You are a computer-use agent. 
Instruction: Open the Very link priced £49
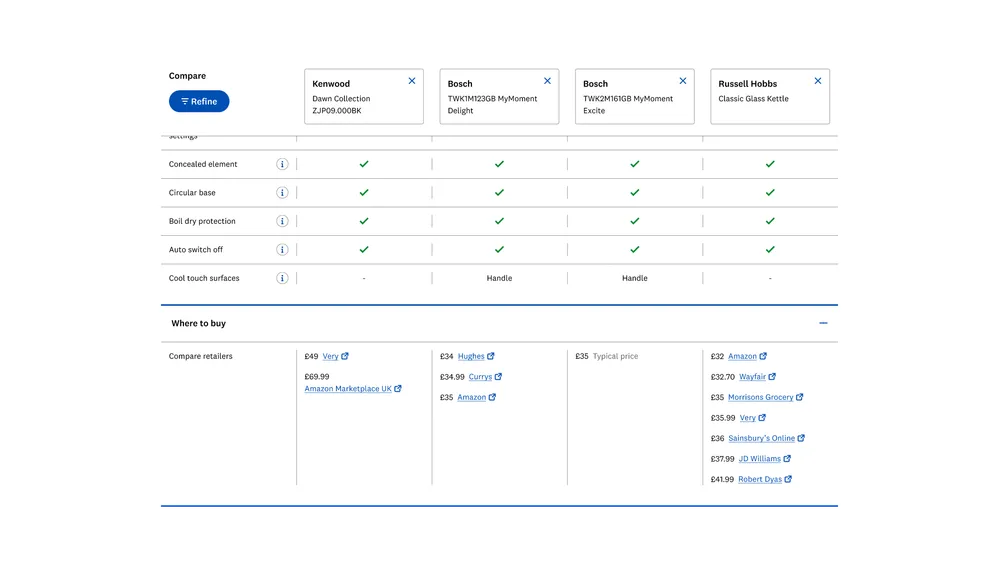(x=330, y=356)
